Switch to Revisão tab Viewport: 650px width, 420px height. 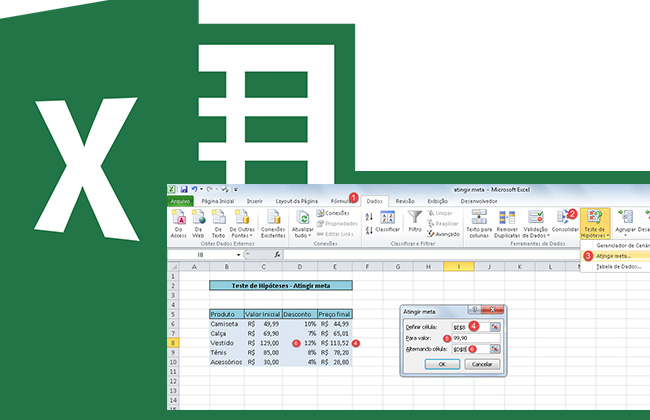tap(405, 201)
